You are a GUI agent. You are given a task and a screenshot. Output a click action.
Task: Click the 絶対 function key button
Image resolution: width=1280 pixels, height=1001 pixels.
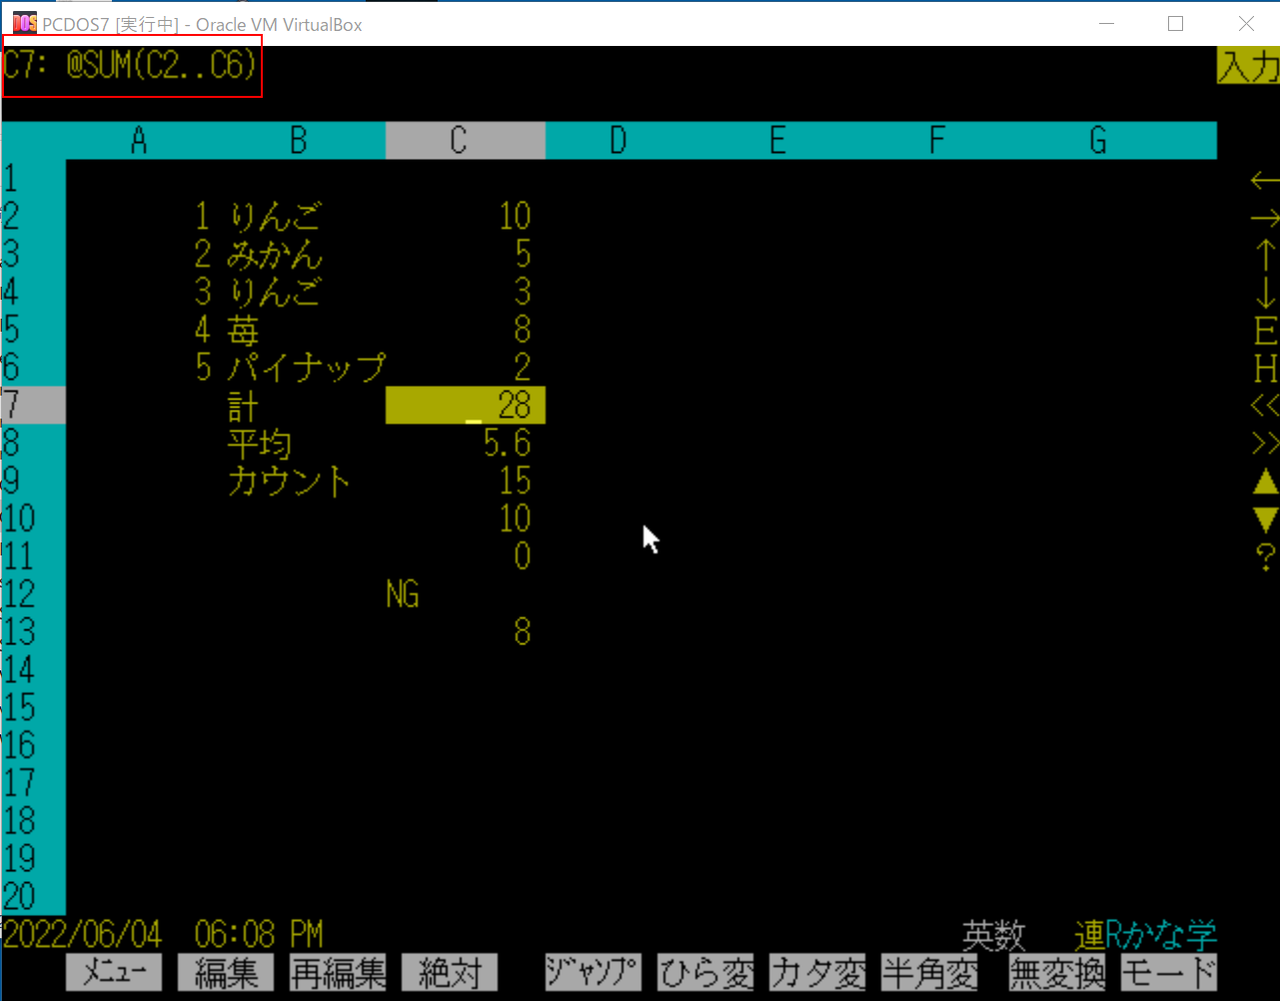449,972
